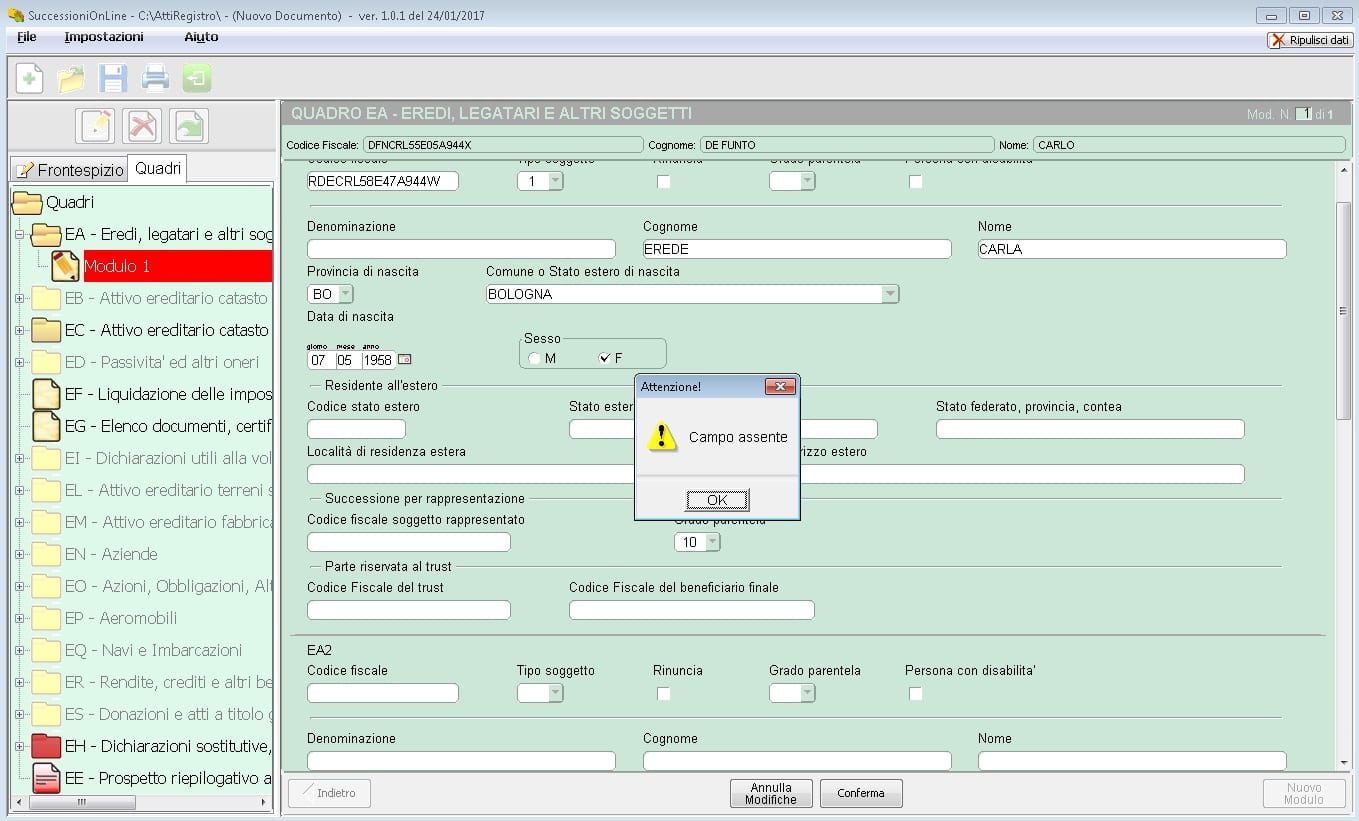This screenshot has width=1359, height=821.
Task: Toggle the first heir's disability checkbox
Action: coord(915,181)
